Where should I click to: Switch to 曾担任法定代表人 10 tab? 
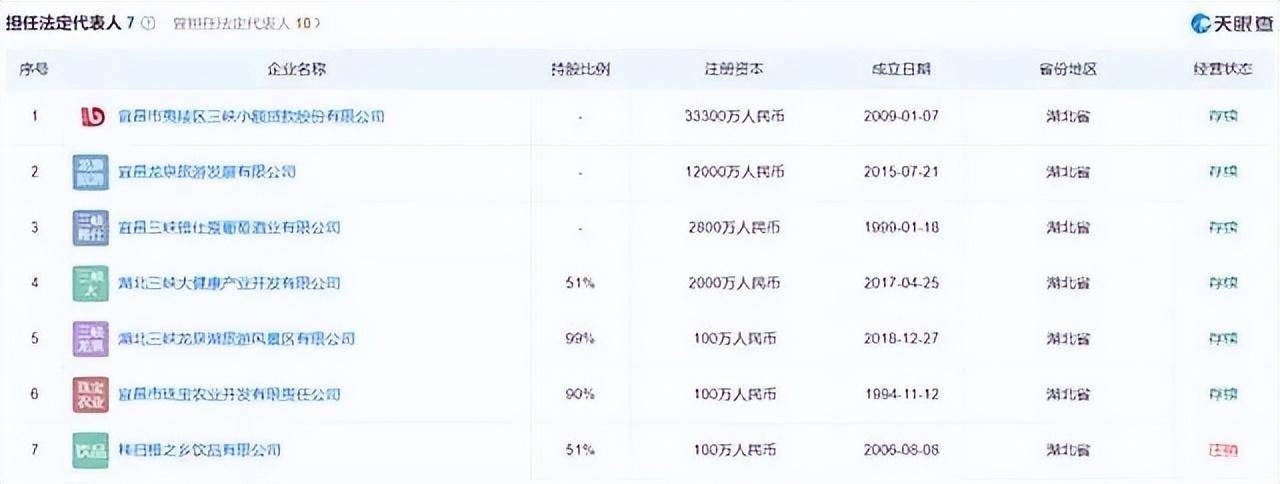tap(247, 22)
